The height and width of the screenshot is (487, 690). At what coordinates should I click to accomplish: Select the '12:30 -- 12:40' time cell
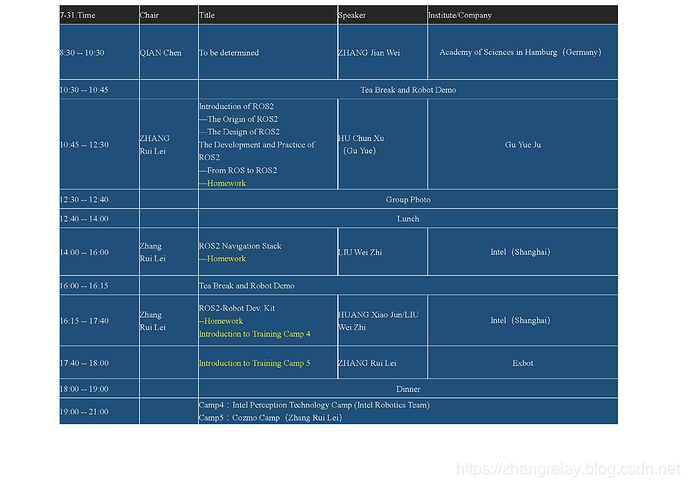[99, 199]
